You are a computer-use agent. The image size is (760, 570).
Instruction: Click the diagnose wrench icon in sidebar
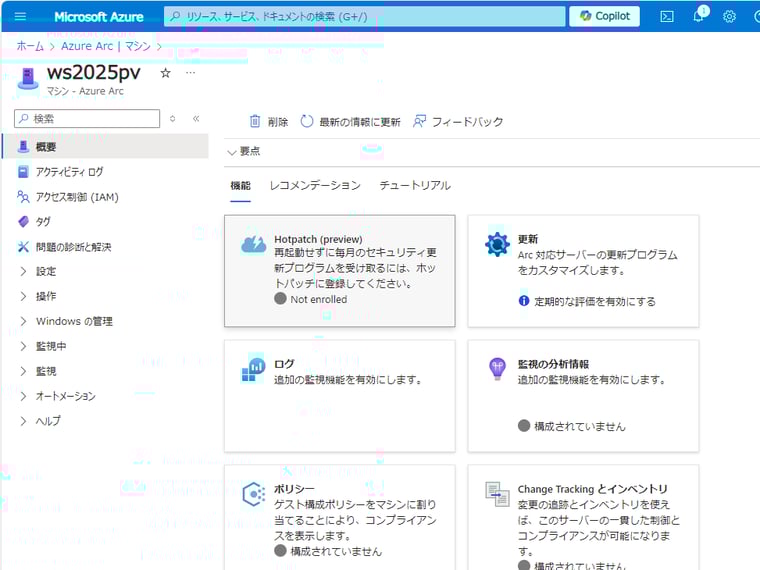coord(23,247)
